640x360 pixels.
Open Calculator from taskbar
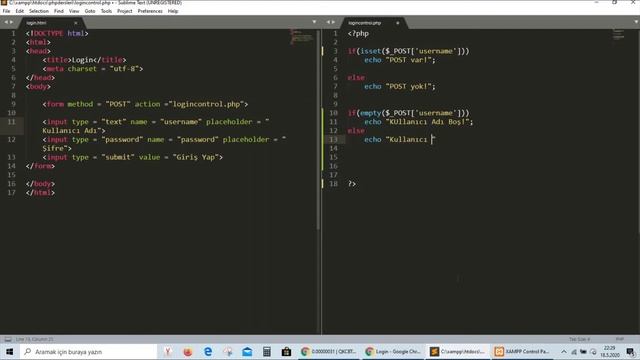tap(267, 351)
